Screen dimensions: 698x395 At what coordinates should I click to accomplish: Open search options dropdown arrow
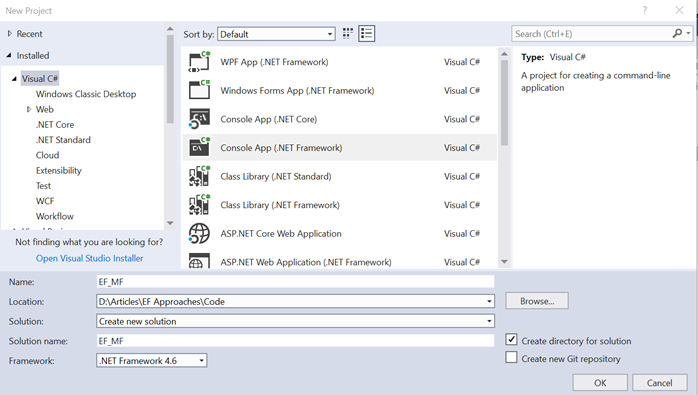[x=688, y=33]
